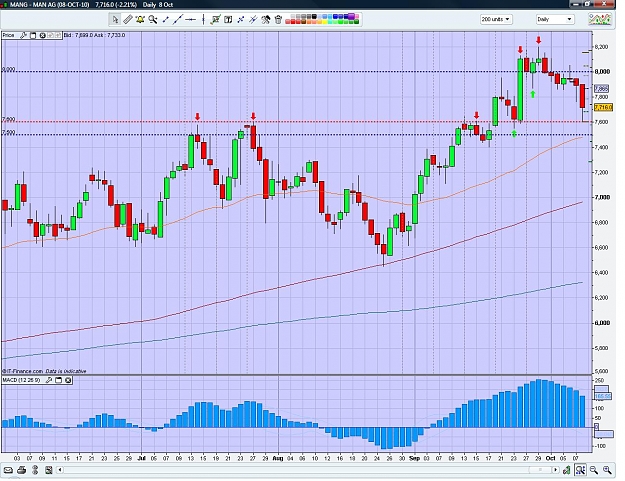Click the envelope mail icon in bottom bar
The width and height of the screenshot is (625, 481).
(x=8, y=470)
